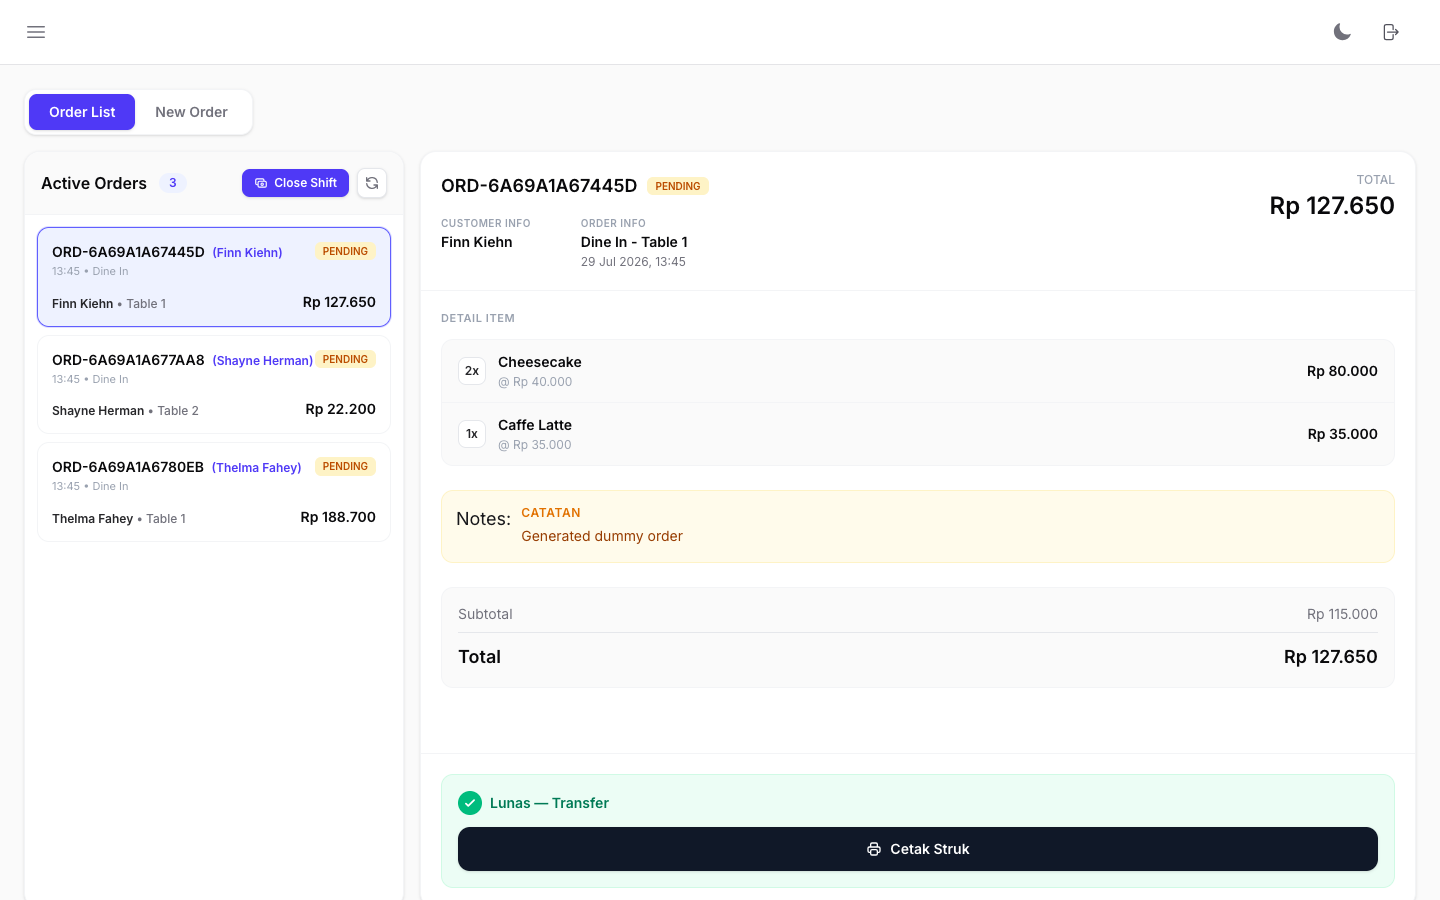
Task: Open the hamburger menu
Action: (36, 32)
